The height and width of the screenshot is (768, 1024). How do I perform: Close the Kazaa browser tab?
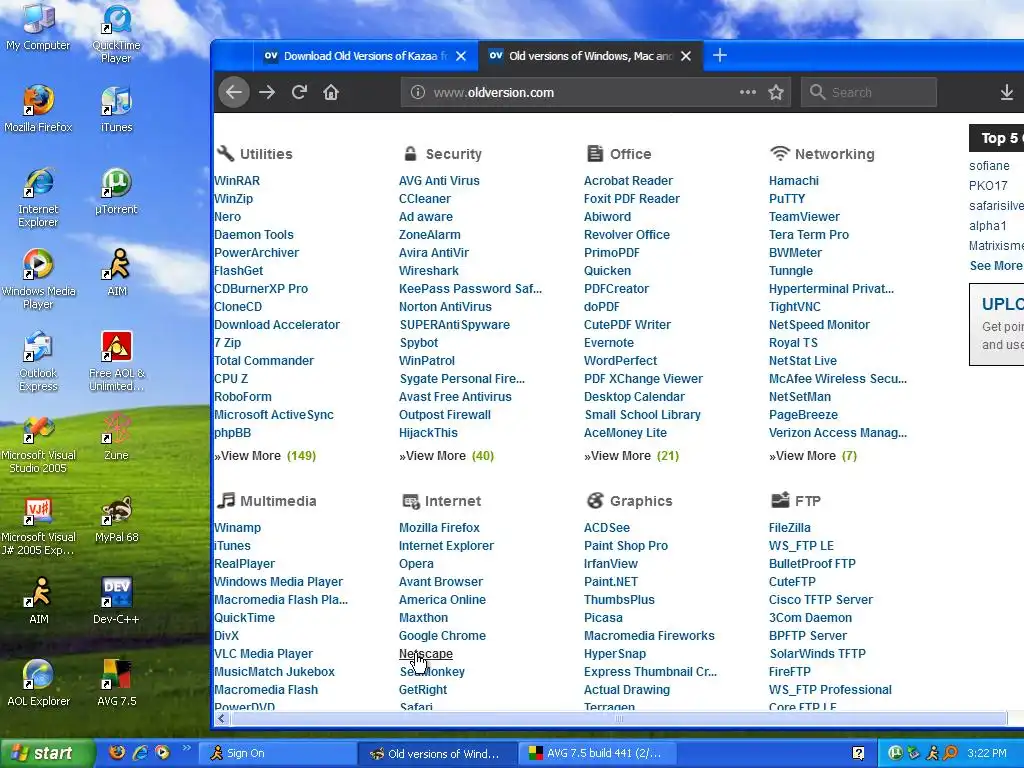[x=461, y=56]
